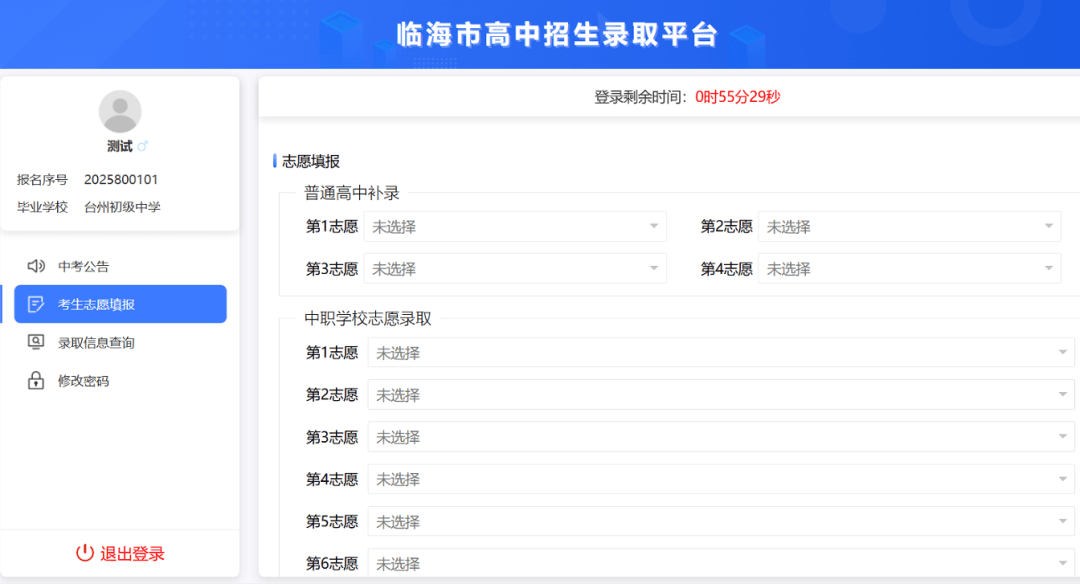The width and height of the screenshot is (1080, 584).
Task: Click the user avatar icon
Action: click(x=120, y=112)
